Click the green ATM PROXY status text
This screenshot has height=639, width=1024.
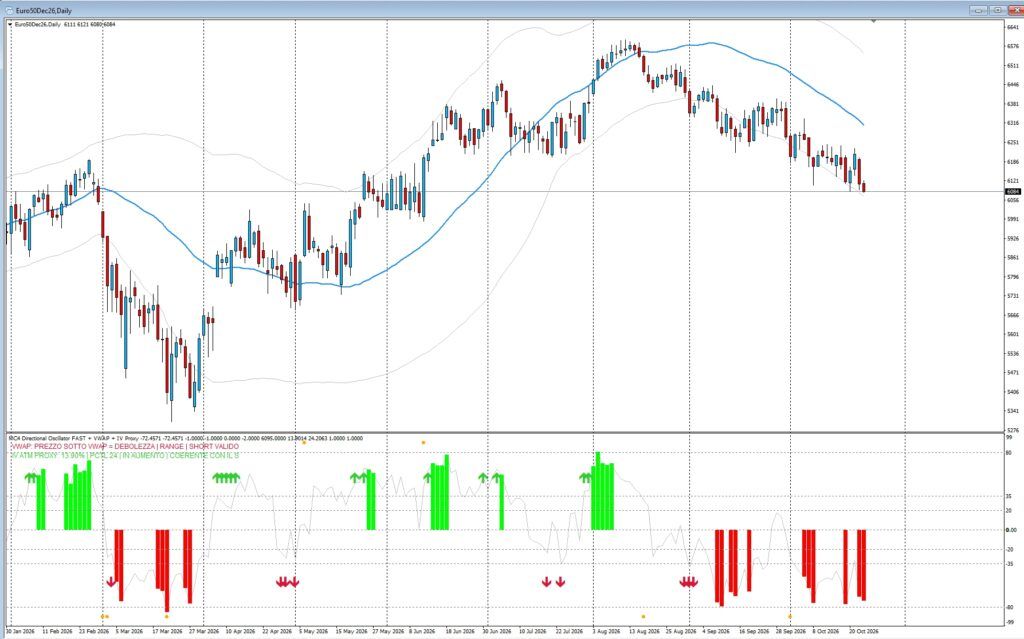point(125,455)
